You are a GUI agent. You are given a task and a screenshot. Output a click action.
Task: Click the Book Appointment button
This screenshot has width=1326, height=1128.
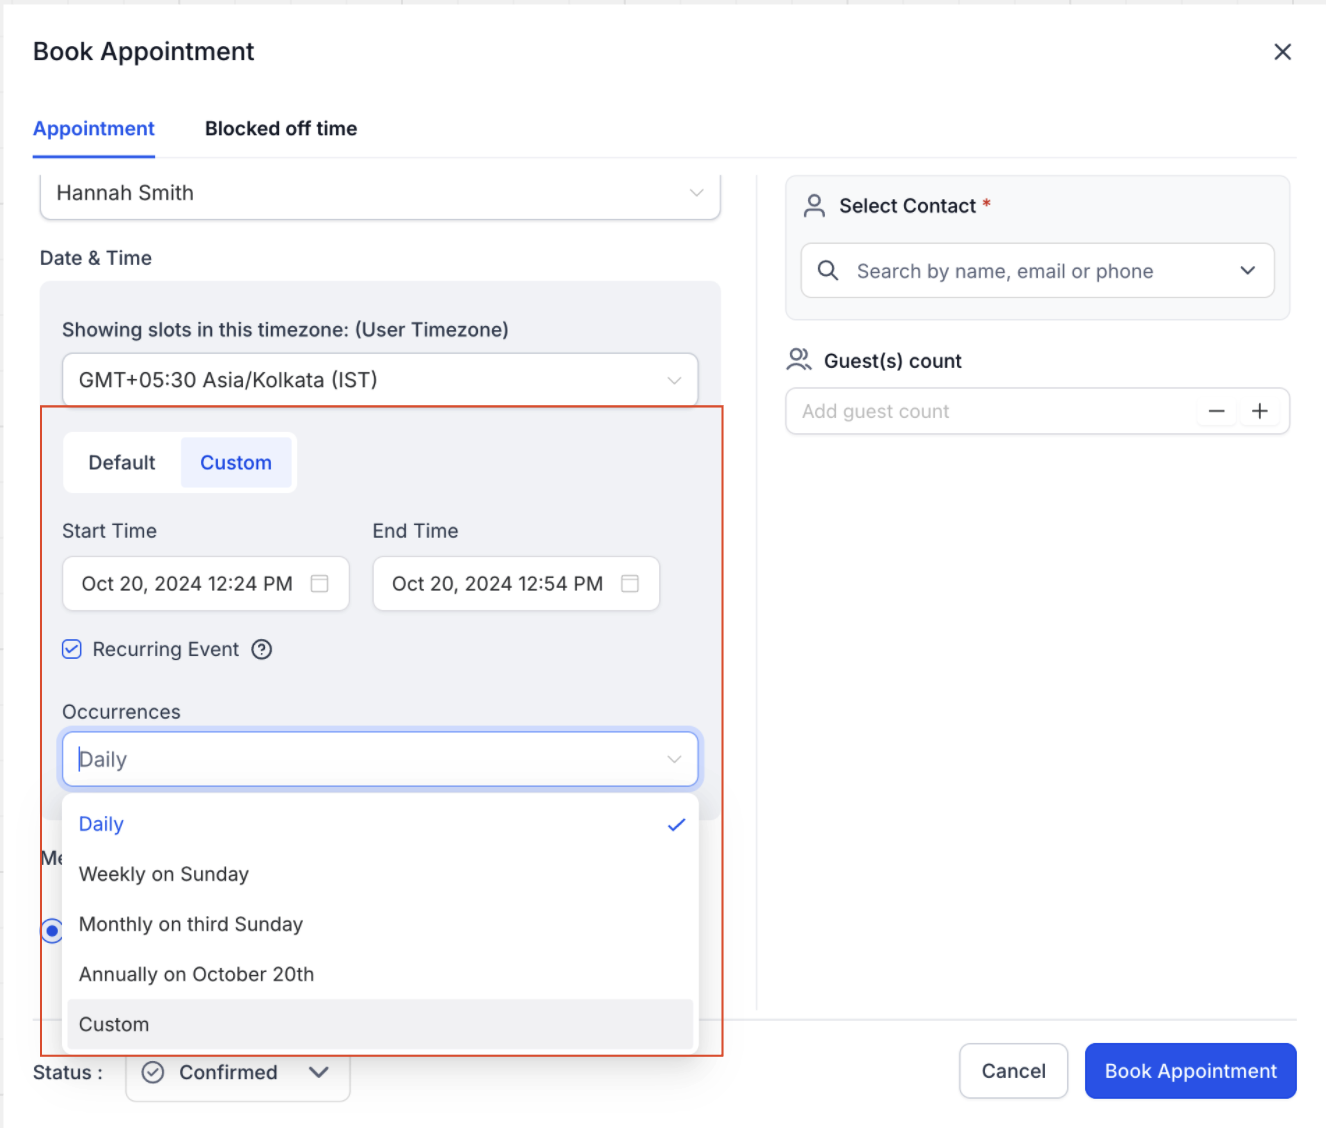1191,1071
